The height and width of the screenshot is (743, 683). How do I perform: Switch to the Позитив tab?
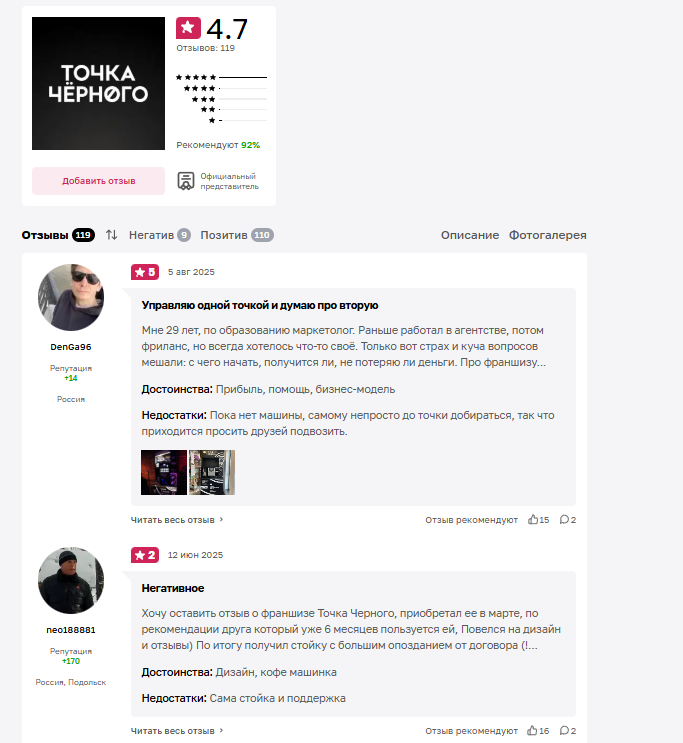tap(236, 235)
